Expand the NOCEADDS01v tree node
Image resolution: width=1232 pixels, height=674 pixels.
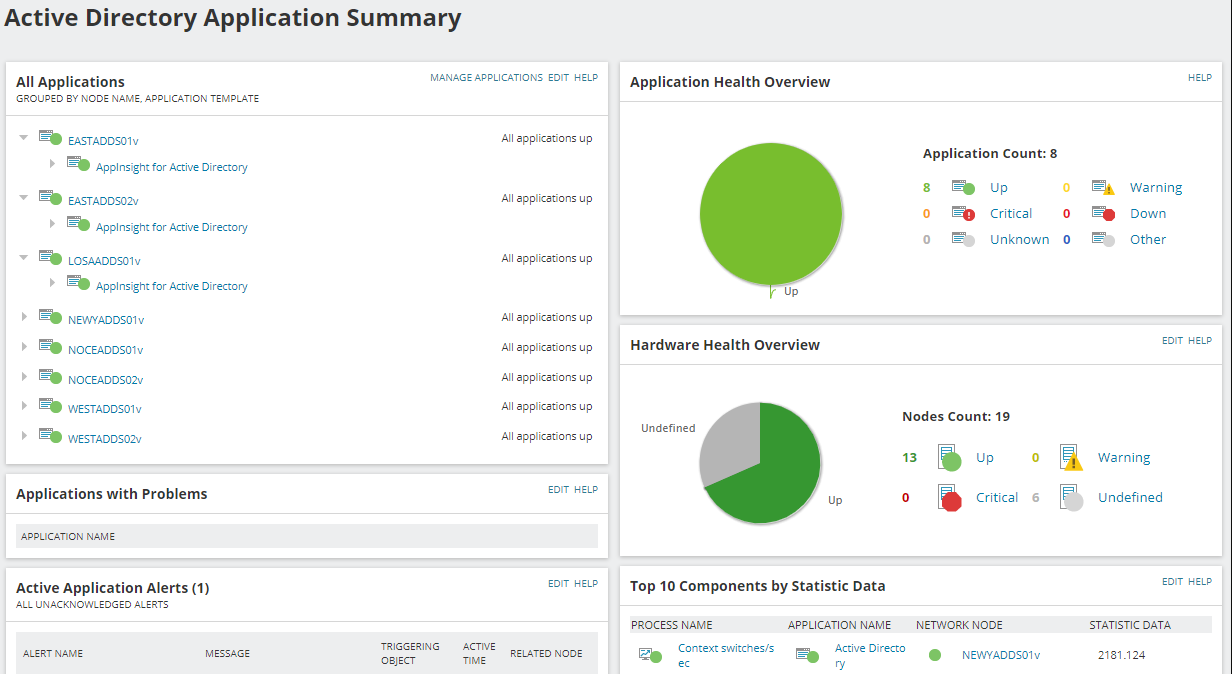pos(24,347)
